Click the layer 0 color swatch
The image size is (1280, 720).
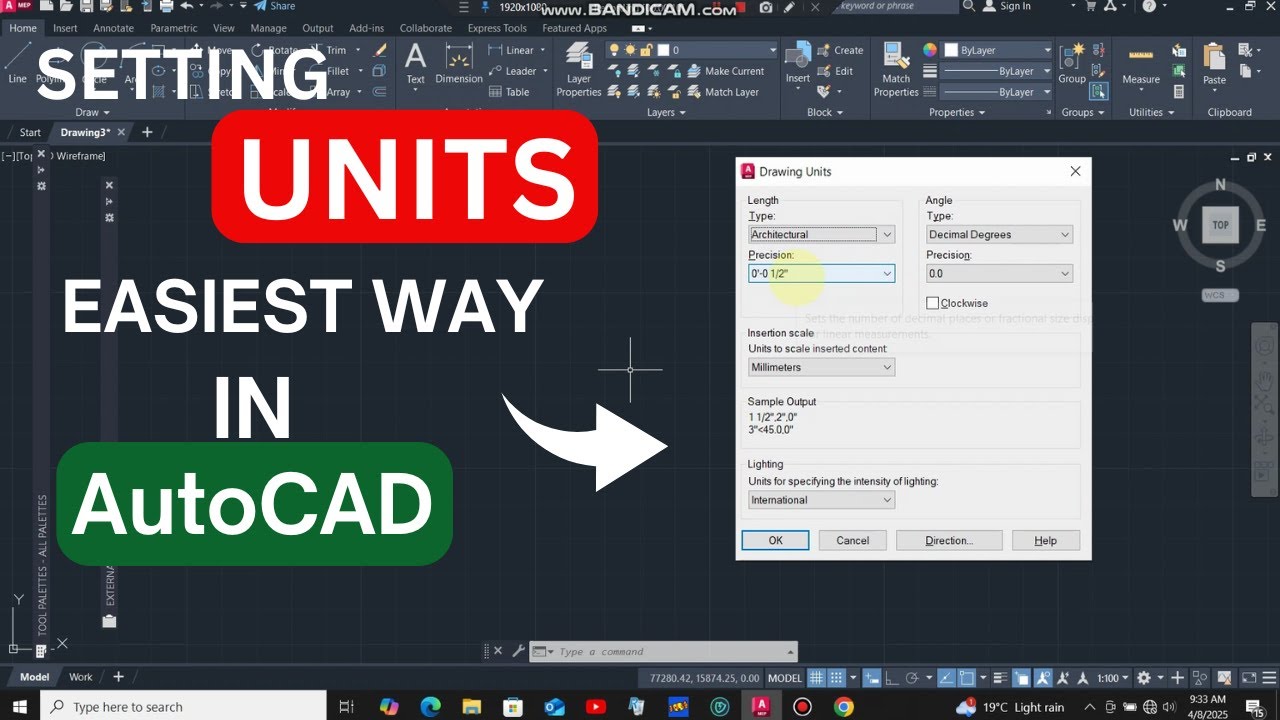pyautogui.click(x=664, y=50)
